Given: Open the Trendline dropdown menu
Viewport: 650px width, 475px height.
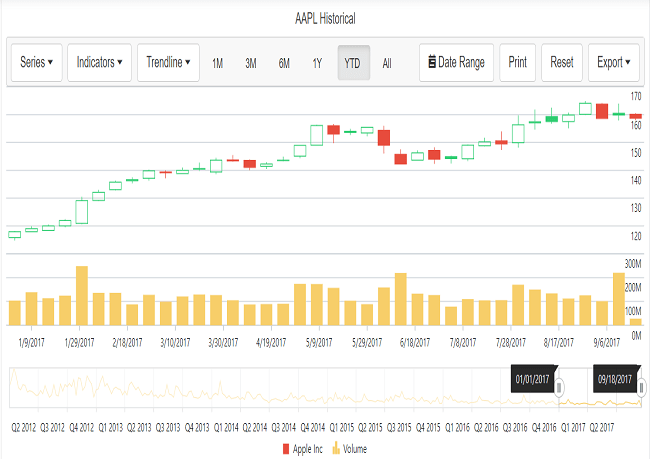Looking at the screenshot, I should [168, 62].
